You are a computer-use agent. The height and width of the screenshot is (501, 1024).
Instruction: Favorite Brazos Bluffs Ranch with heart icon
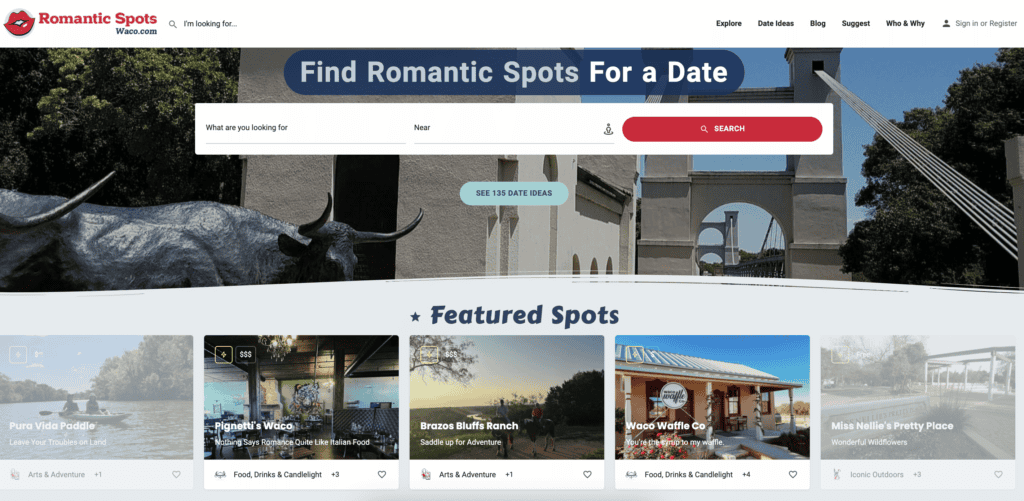[x=587, y=474]
